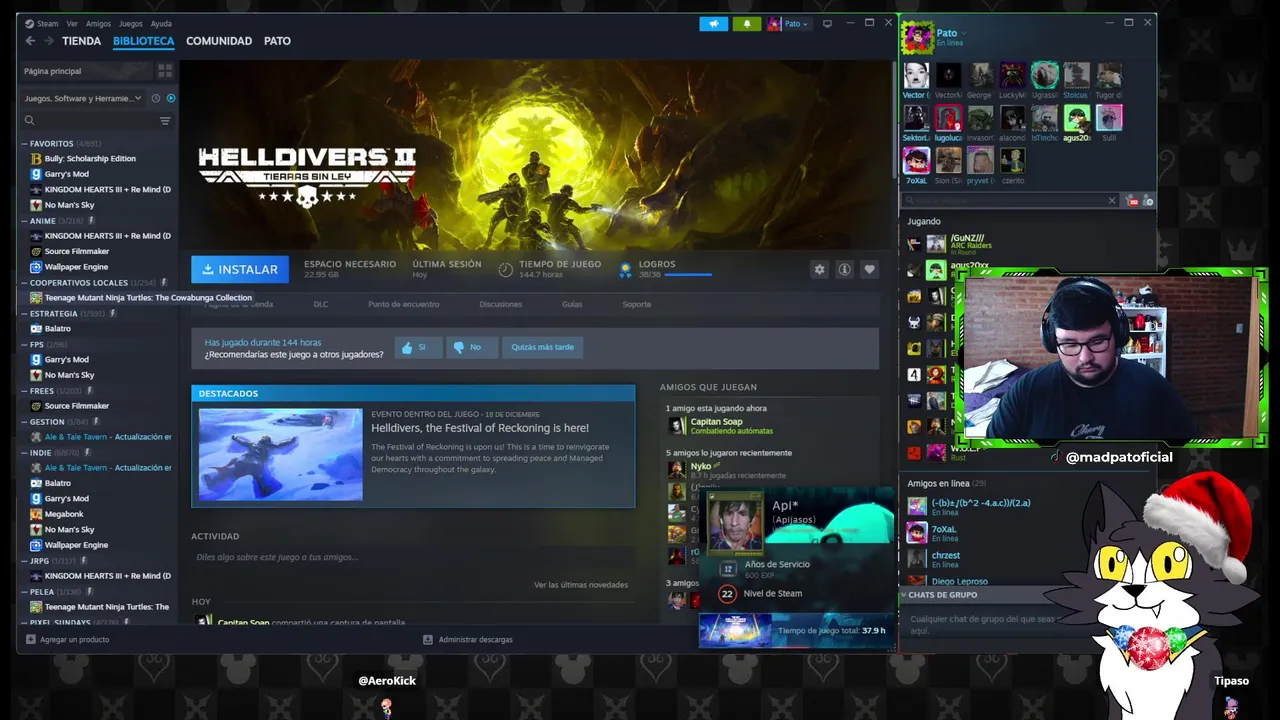Open Página principal library home
Viewport: 1280px width, 720px height.
point(87,71)
